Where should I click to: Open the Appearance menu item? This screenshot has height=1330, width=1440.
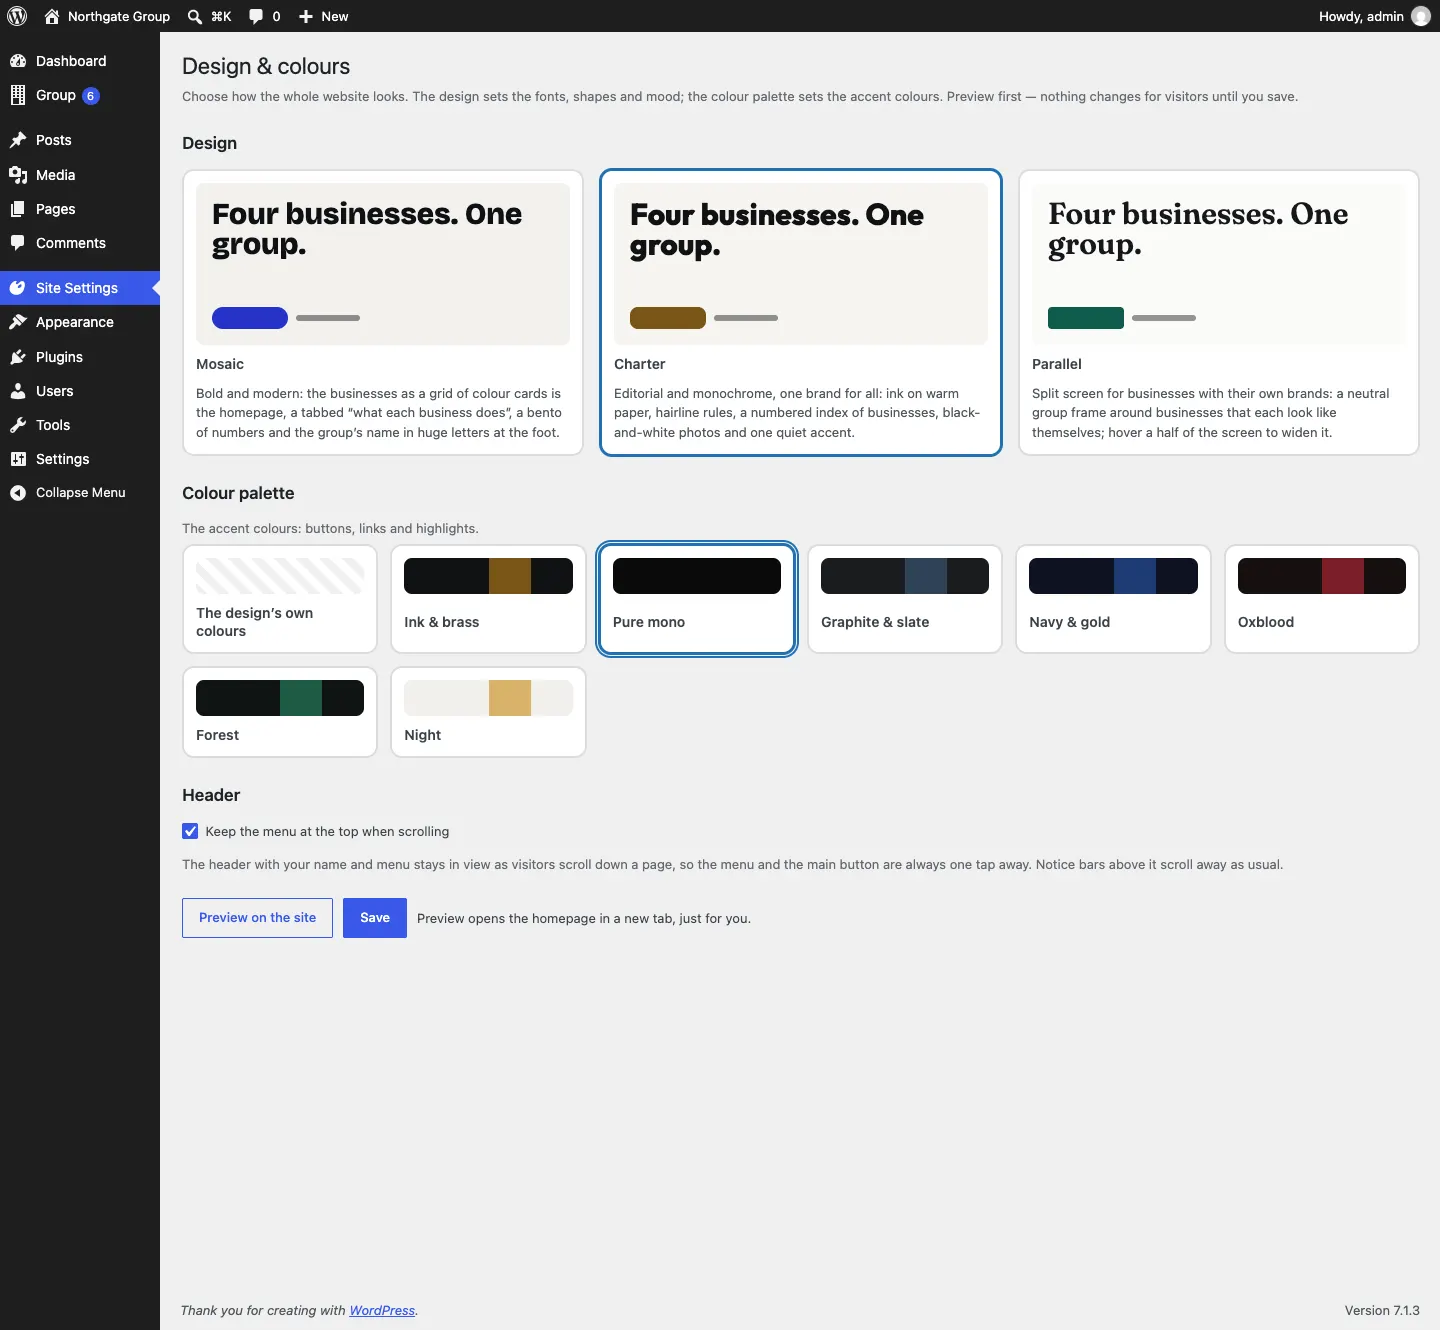pyautogui.click(x=80, y=322)
